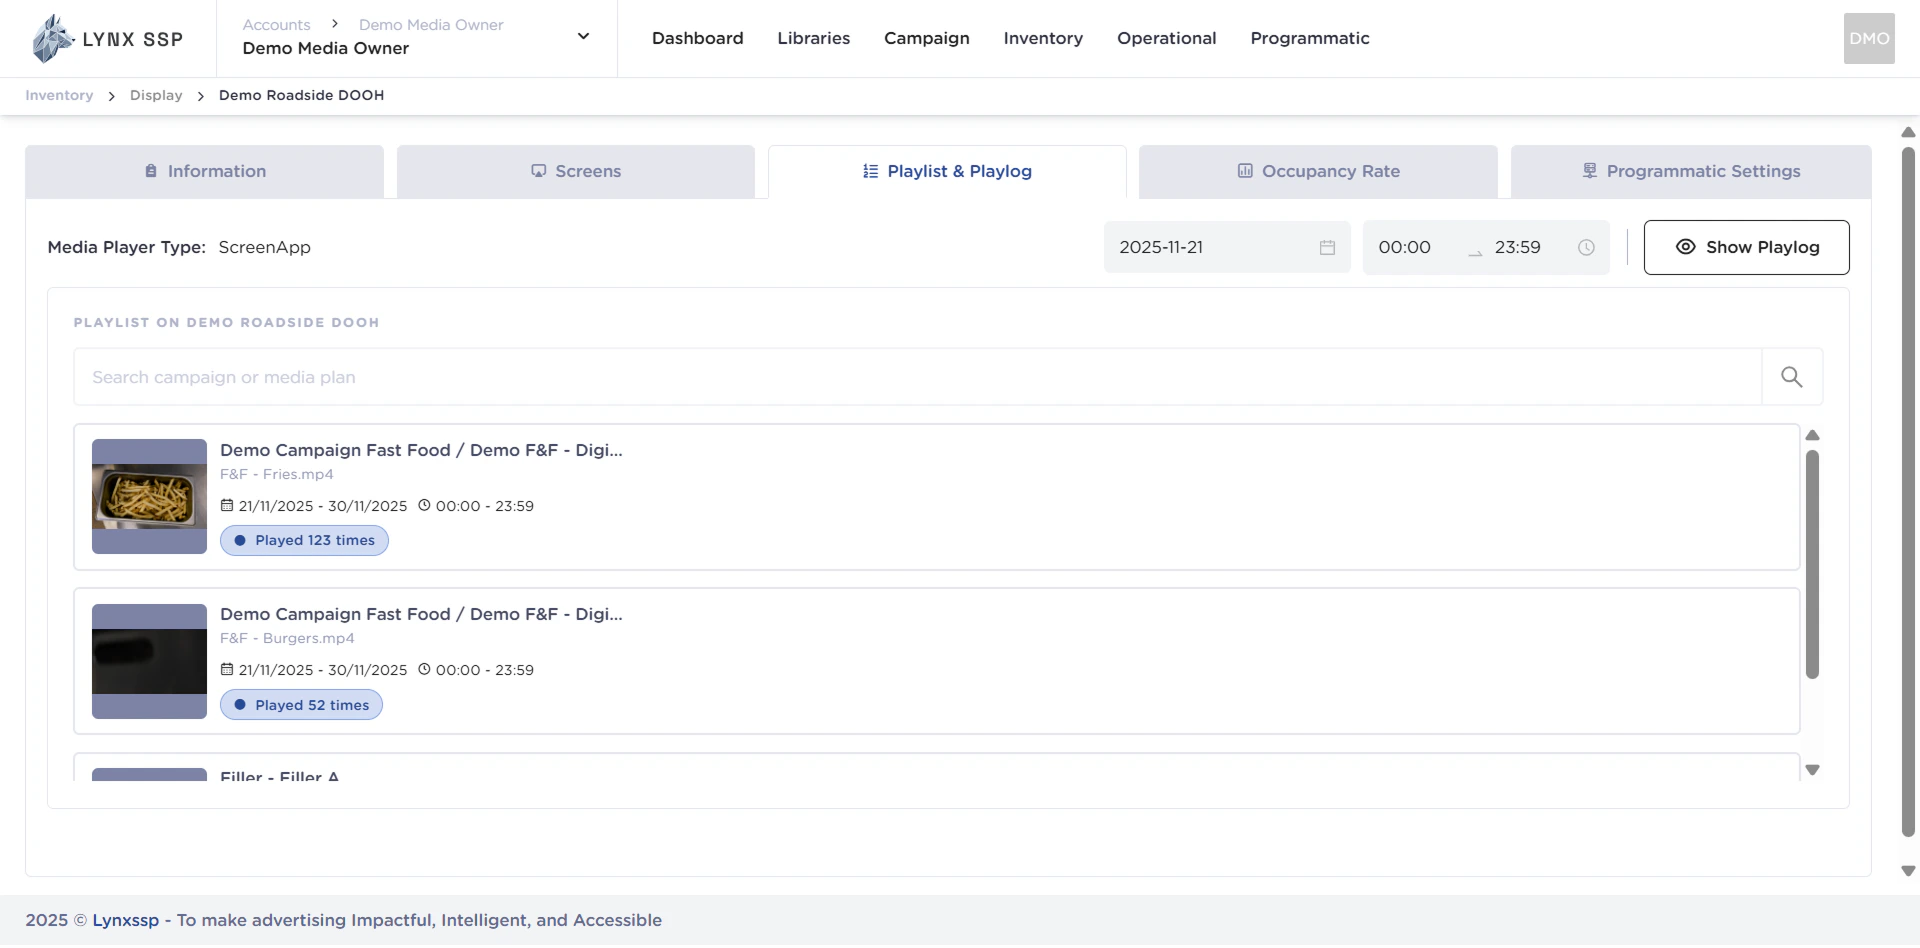Select the Playlist & Playlog list icon
Image resolution: width=1920 pixels, height=948 pixels.
point(868,171)
